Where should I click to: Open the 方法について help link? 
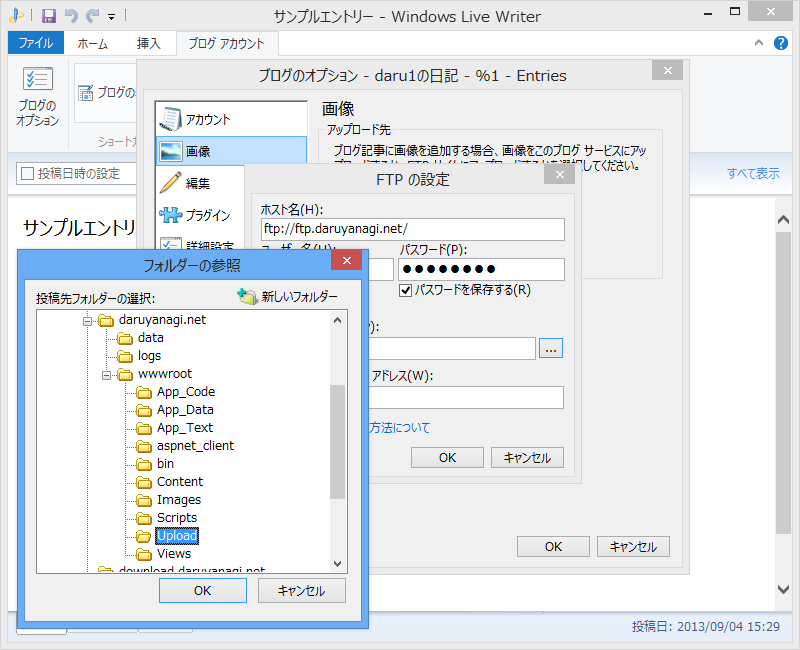[399, 428]
